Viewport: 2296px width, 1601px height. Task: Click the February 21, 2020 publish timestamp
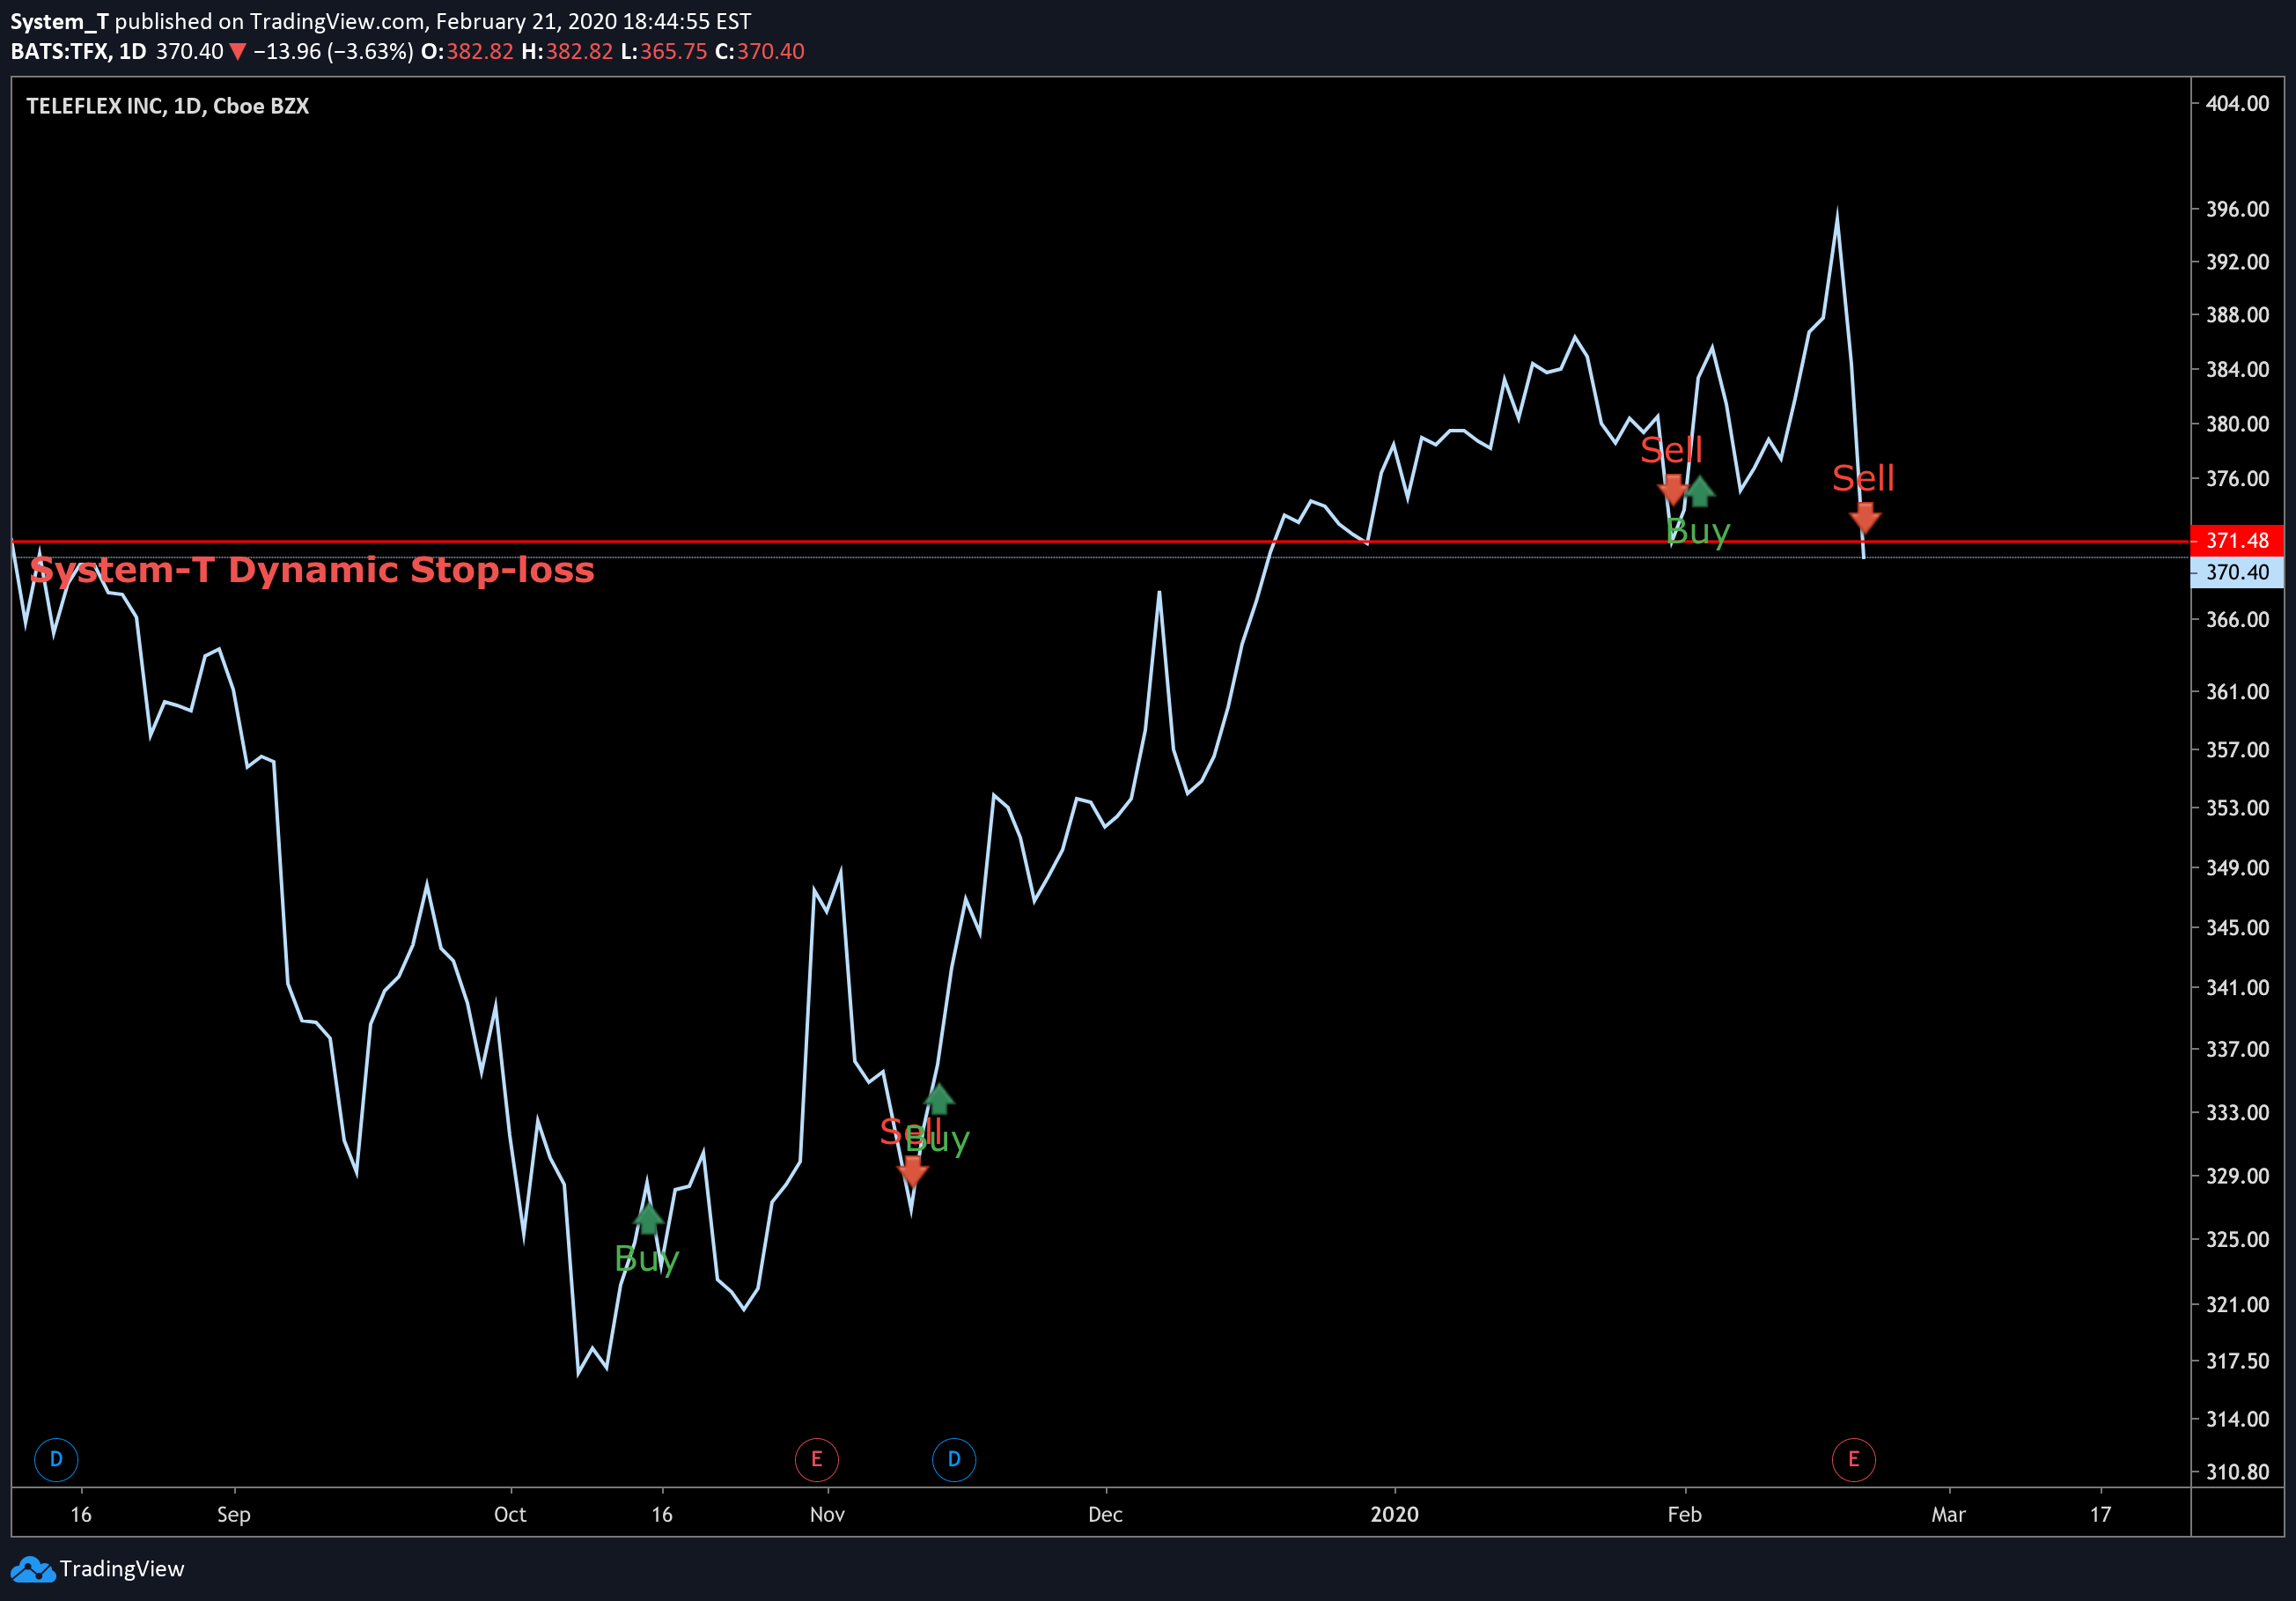point(593,21)
